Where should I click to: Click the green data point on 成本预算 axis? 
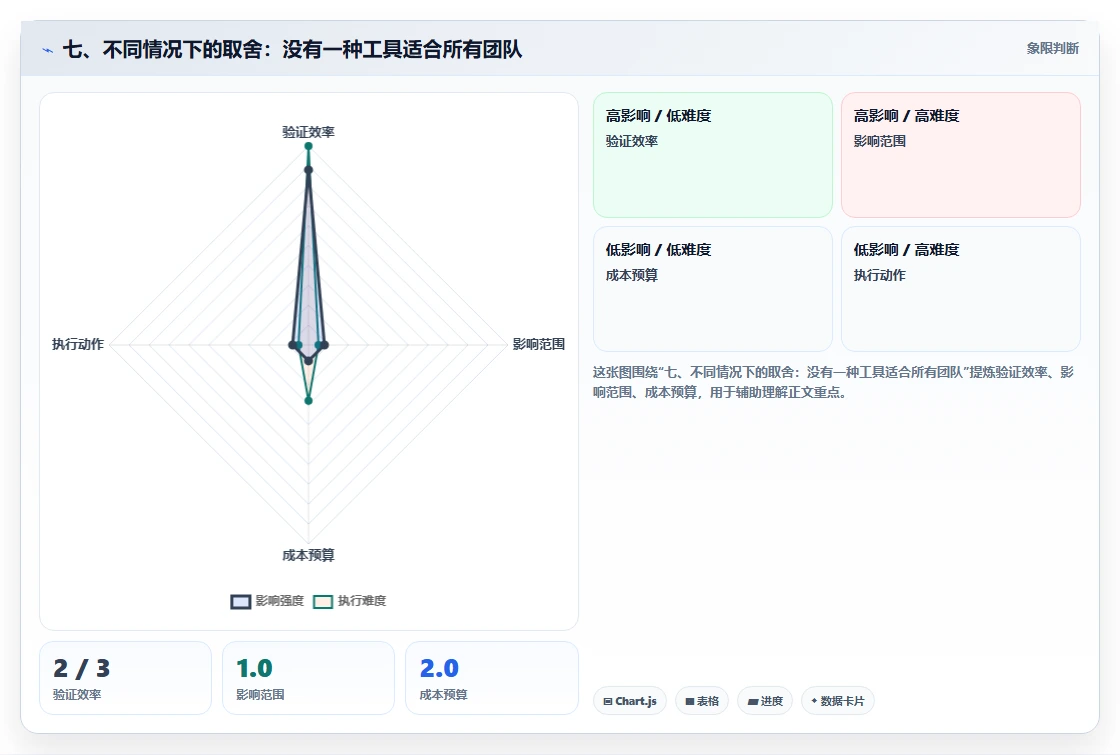pyautogui.click(x=309, y=401)
